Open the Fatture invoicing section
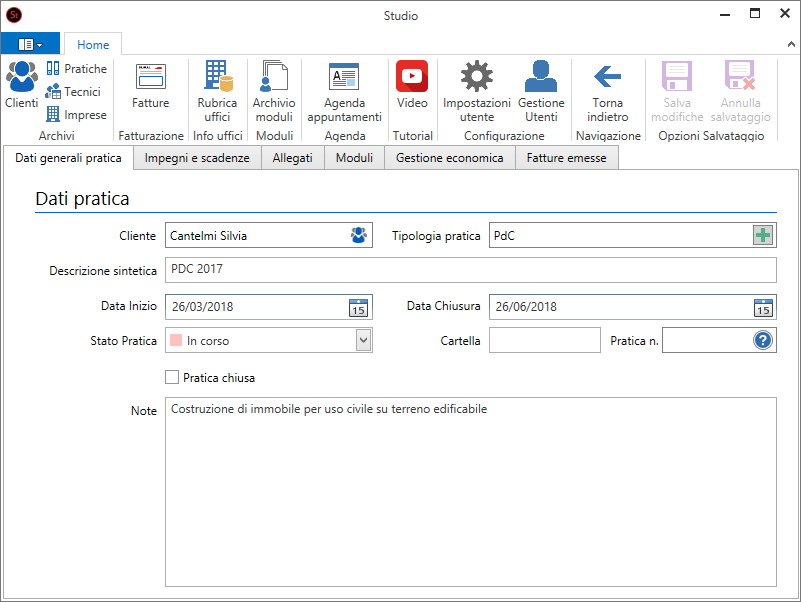Screen dimensions: 801x602 [x=151, y=85]
